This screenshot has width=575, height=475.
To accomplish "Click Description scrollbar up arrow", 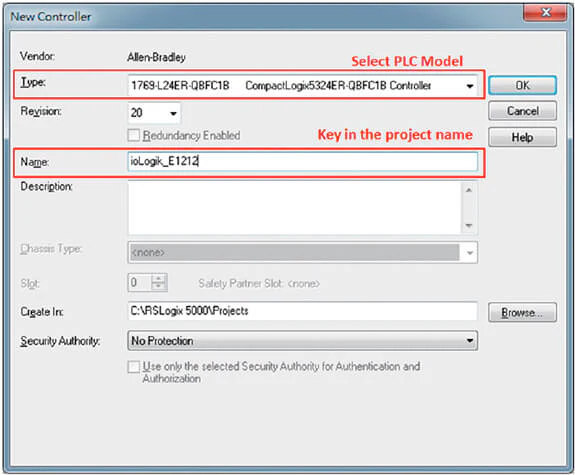I will tap(469, 190).
